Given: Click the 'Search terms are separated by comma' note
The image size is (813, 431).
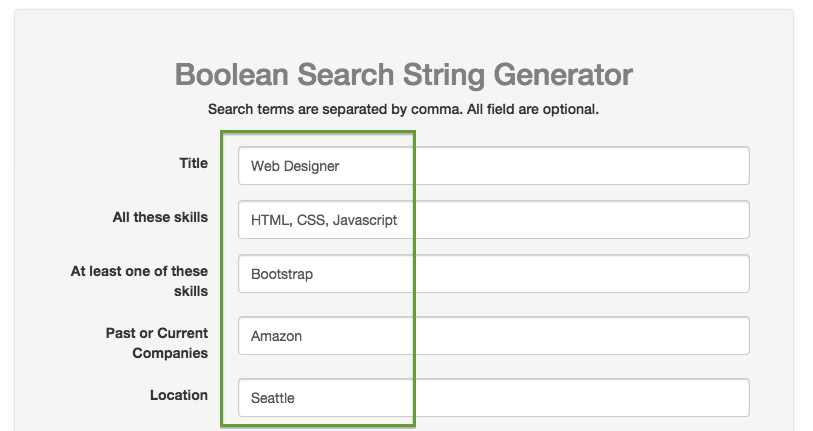Looking at the screenshot, I should (403, 108).
